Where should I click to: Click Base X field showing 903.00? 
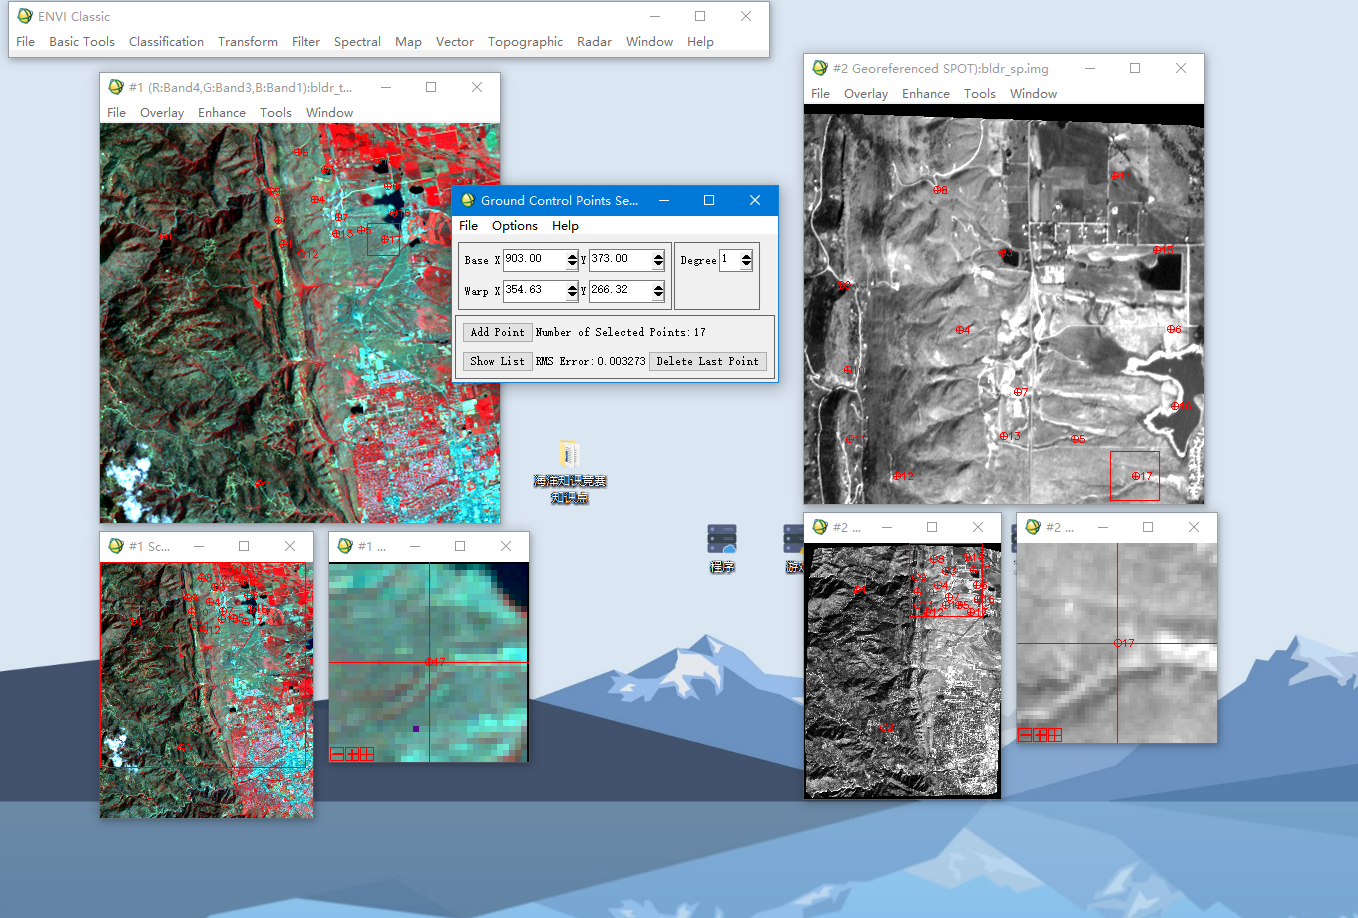click(534, 260)
